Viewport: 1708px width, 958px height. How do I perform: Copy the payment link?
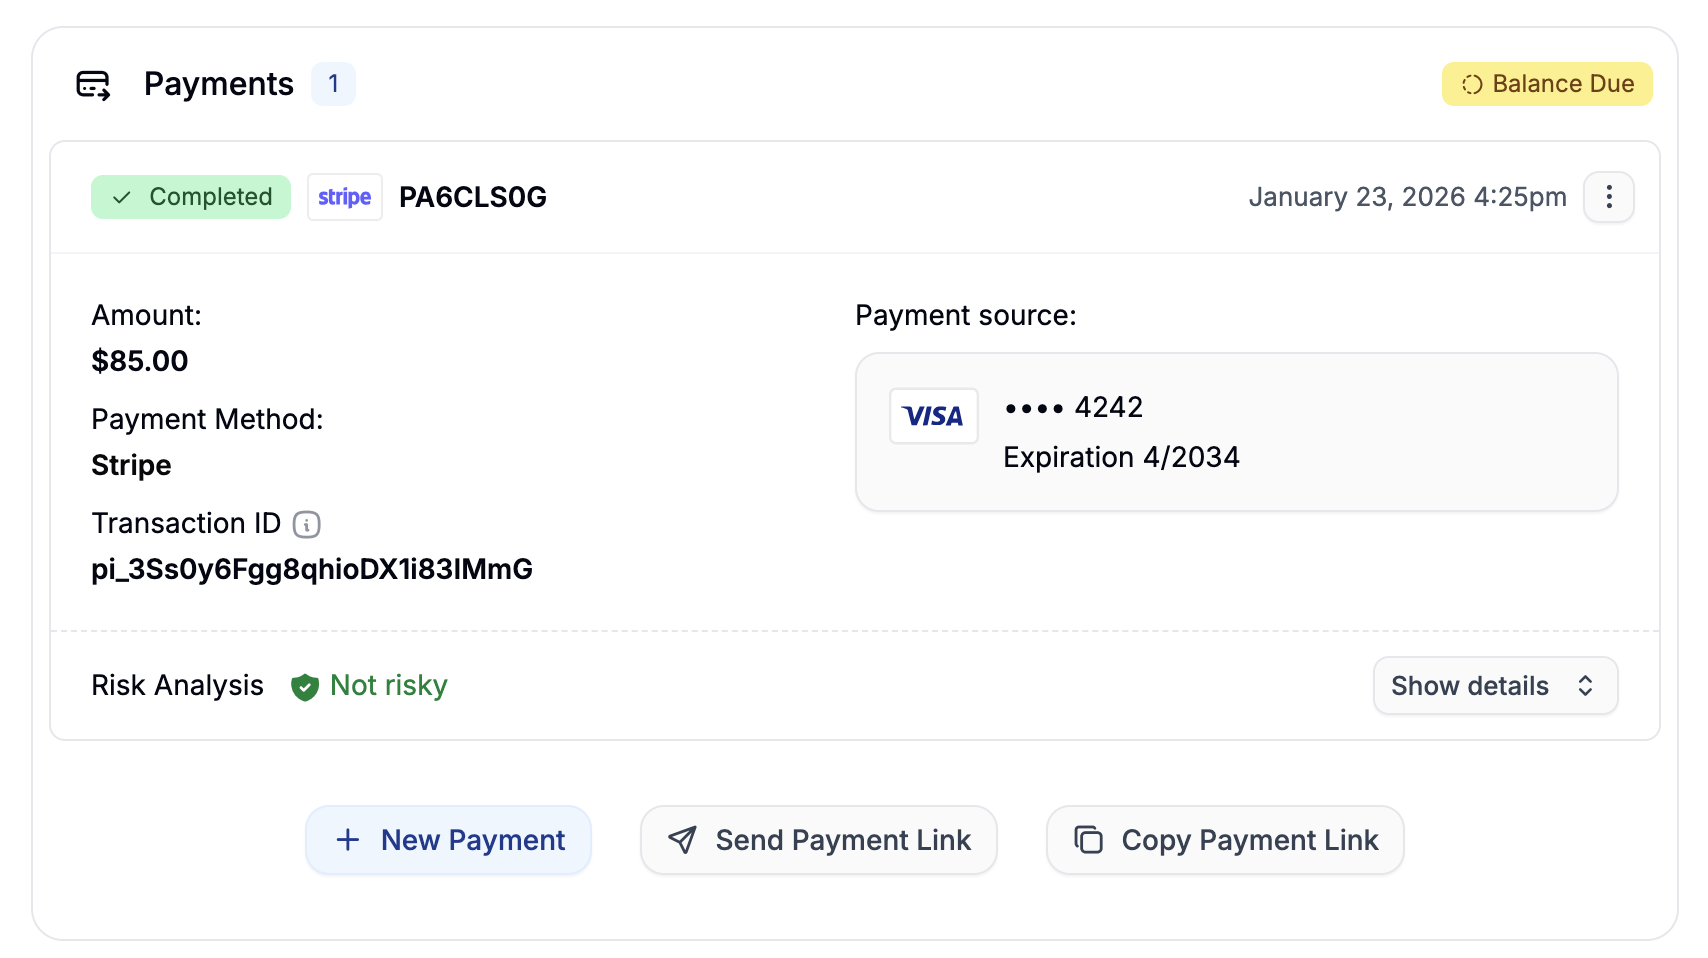pos(1225,840)
